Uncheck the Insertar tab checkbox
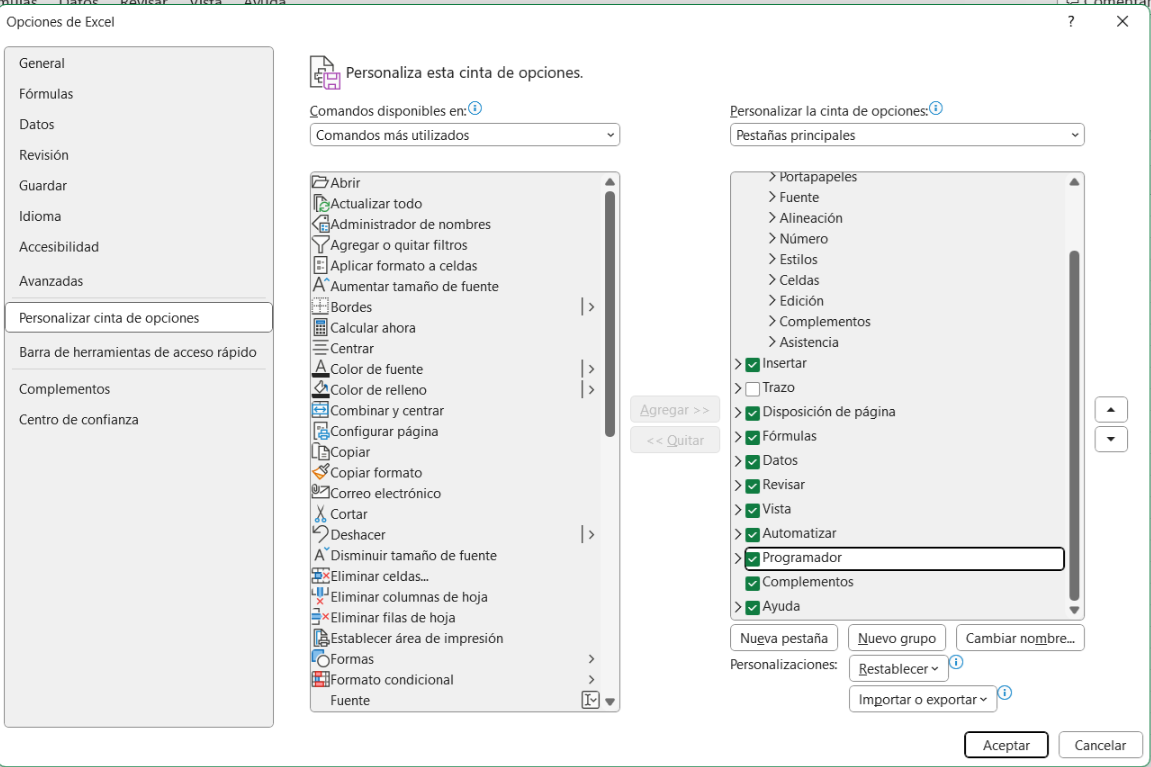Screen dimensions: 1151x767 pyautogui.click(x=752, y=364)
